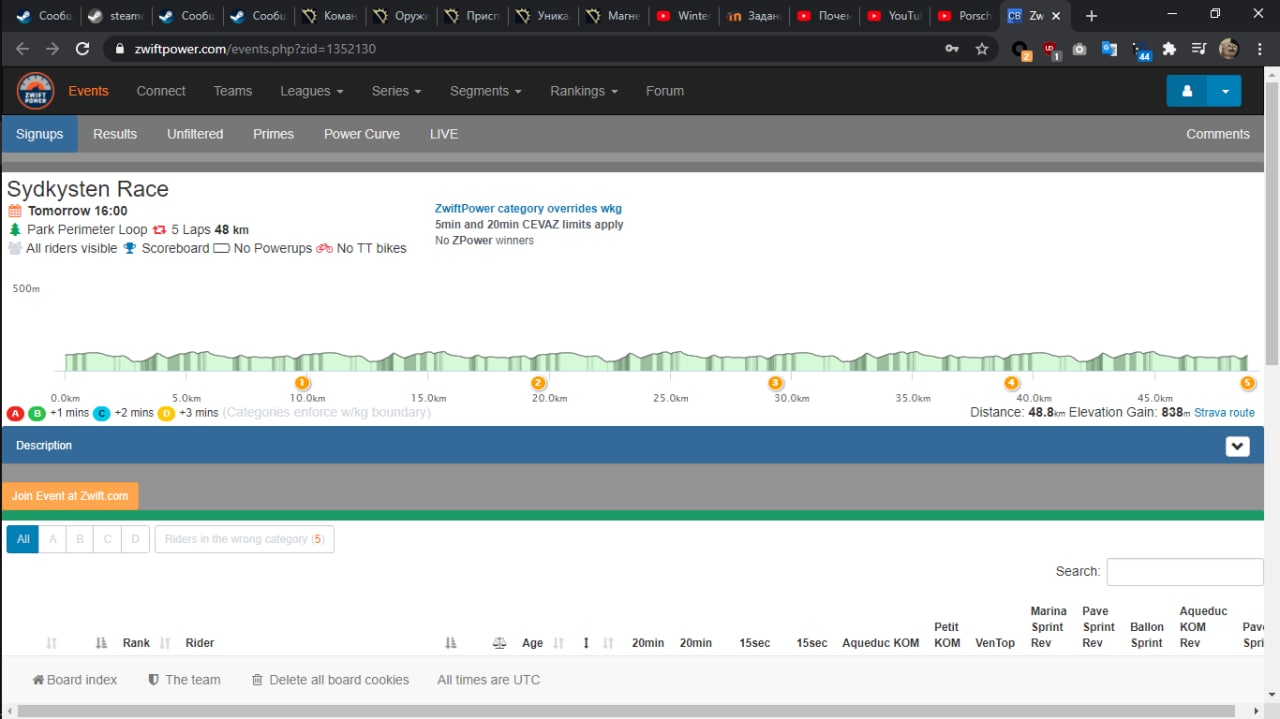Open the Strava route link
This screenshot has width=1280, height=719.
click(x=1224, y=413)
